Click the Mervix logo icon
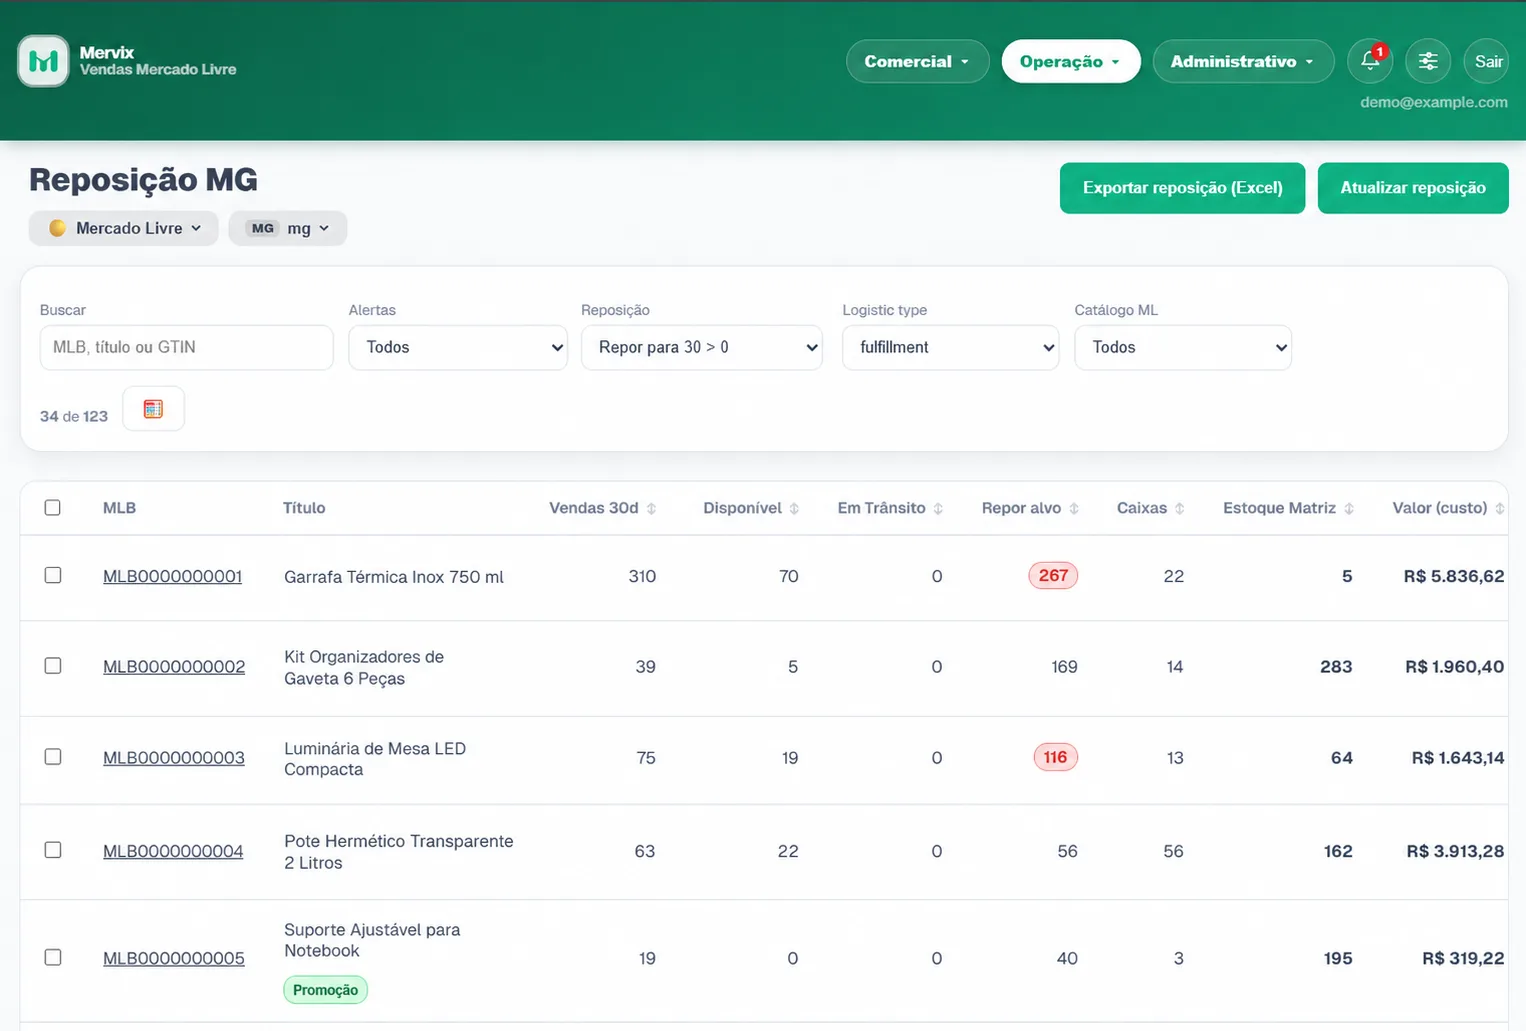 pos(43,61)
